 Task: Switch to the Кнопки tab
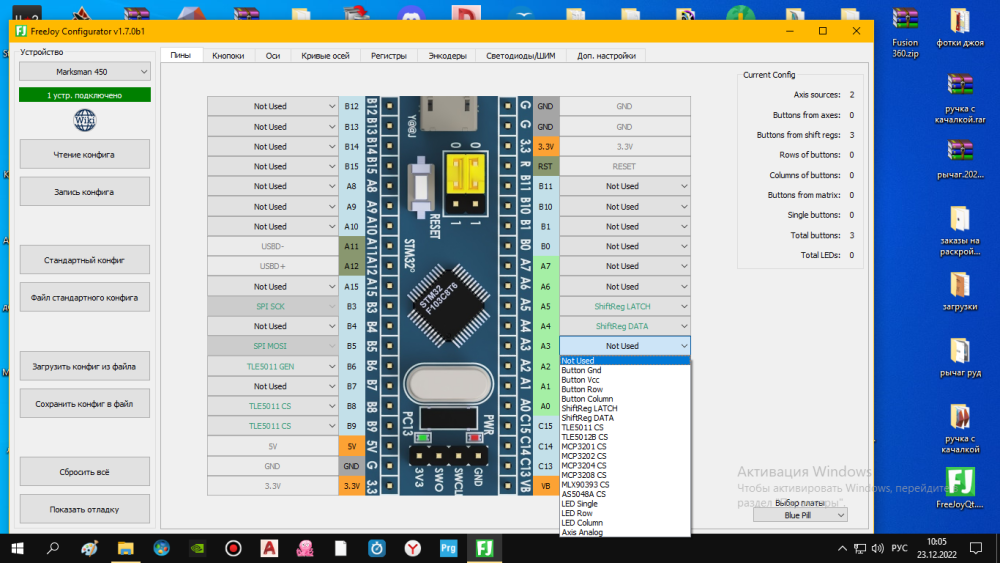click(228, 56)
